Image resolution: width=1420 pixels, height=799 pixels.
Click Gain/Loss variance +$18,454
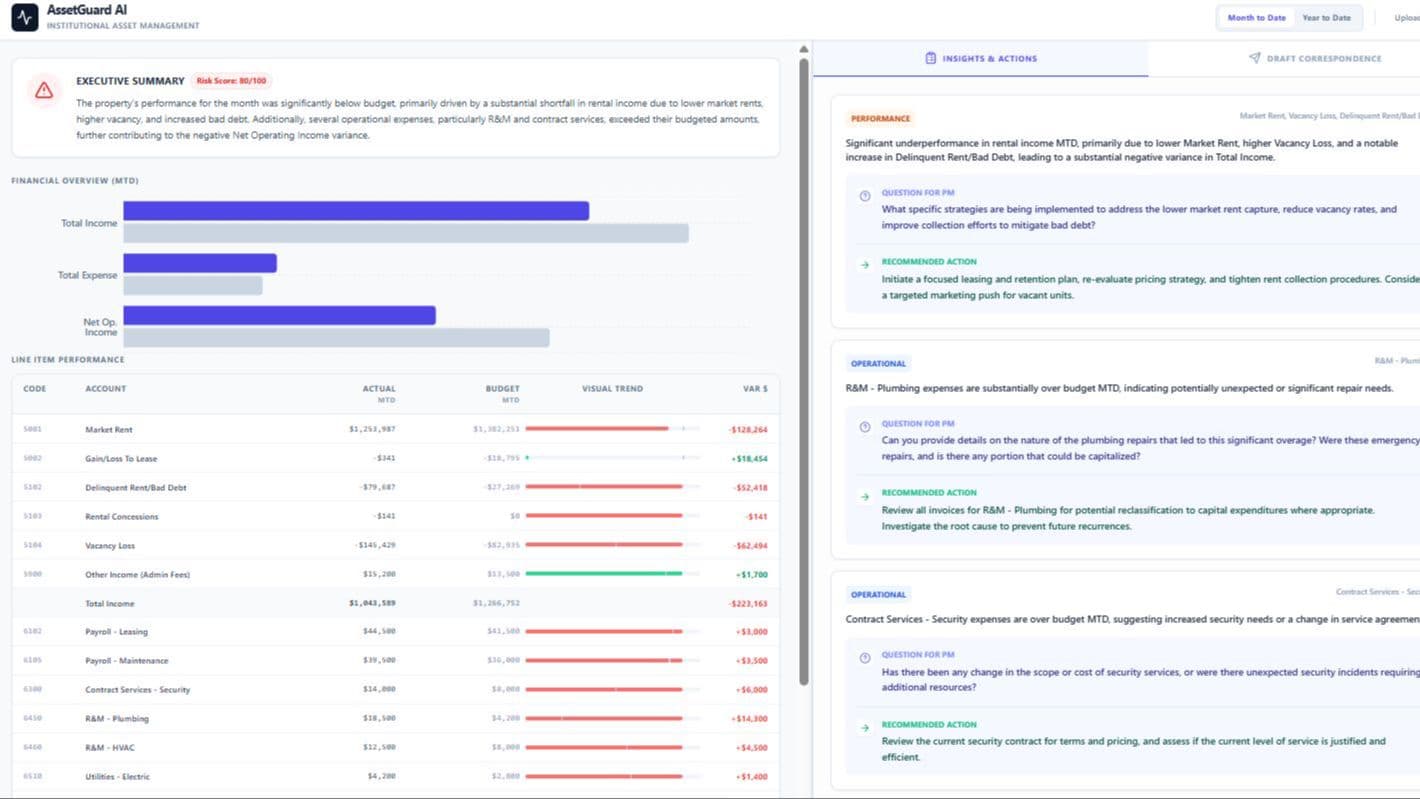(750, 459)
